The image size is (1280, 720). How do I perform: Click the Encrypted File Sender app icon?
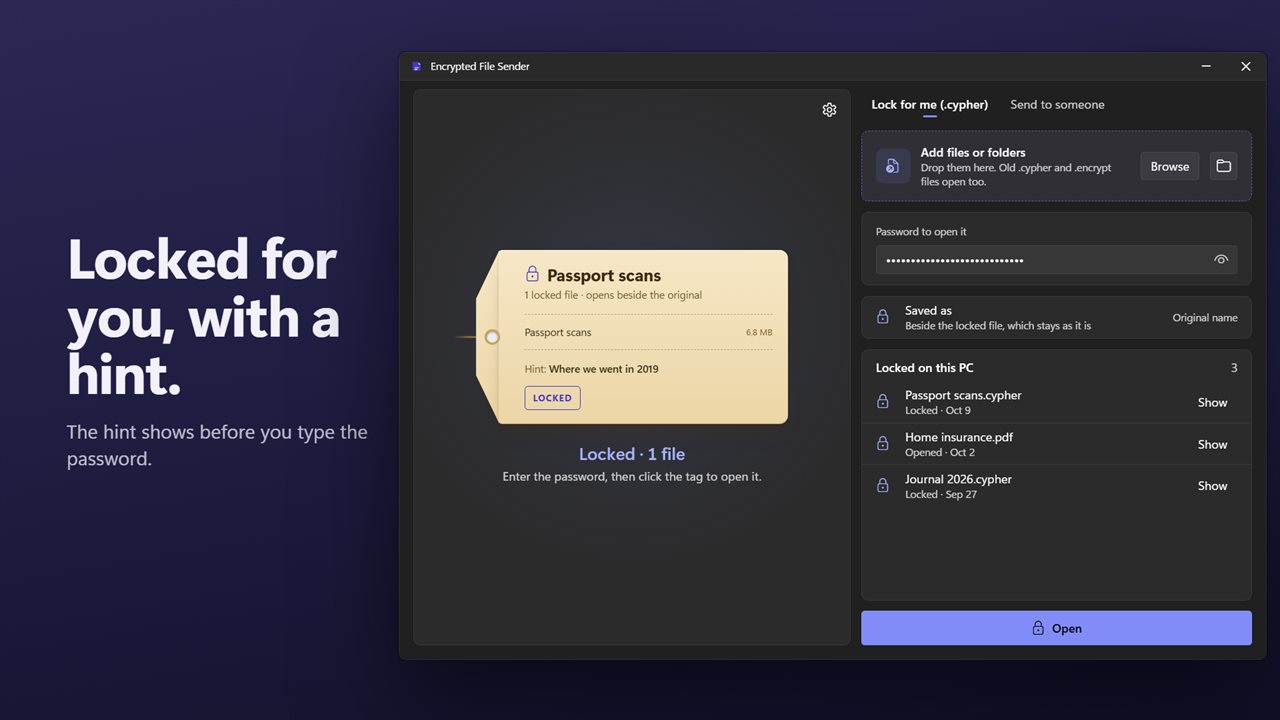tap(417, 67)
